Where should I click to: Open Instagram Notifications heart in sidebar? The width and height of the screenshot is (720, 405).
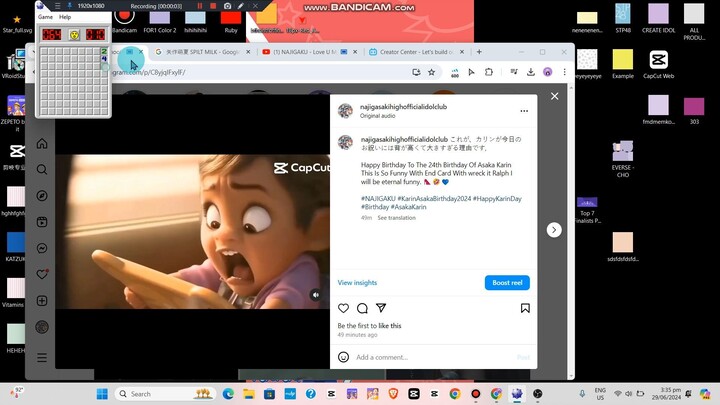point(42,274)
